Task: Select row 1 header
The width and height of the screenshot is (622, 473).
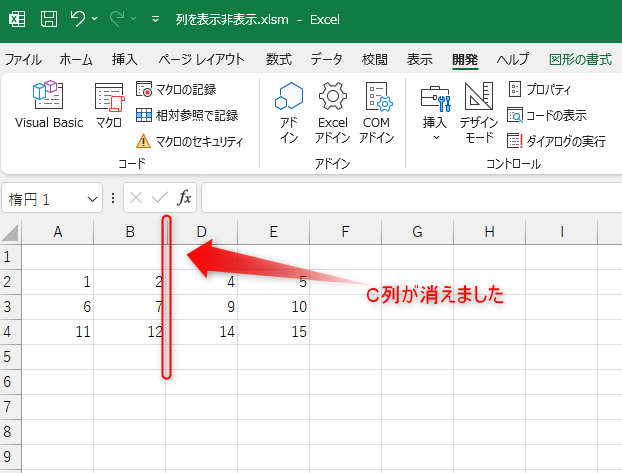Action: pyautogui.click(x=10, y=257)
